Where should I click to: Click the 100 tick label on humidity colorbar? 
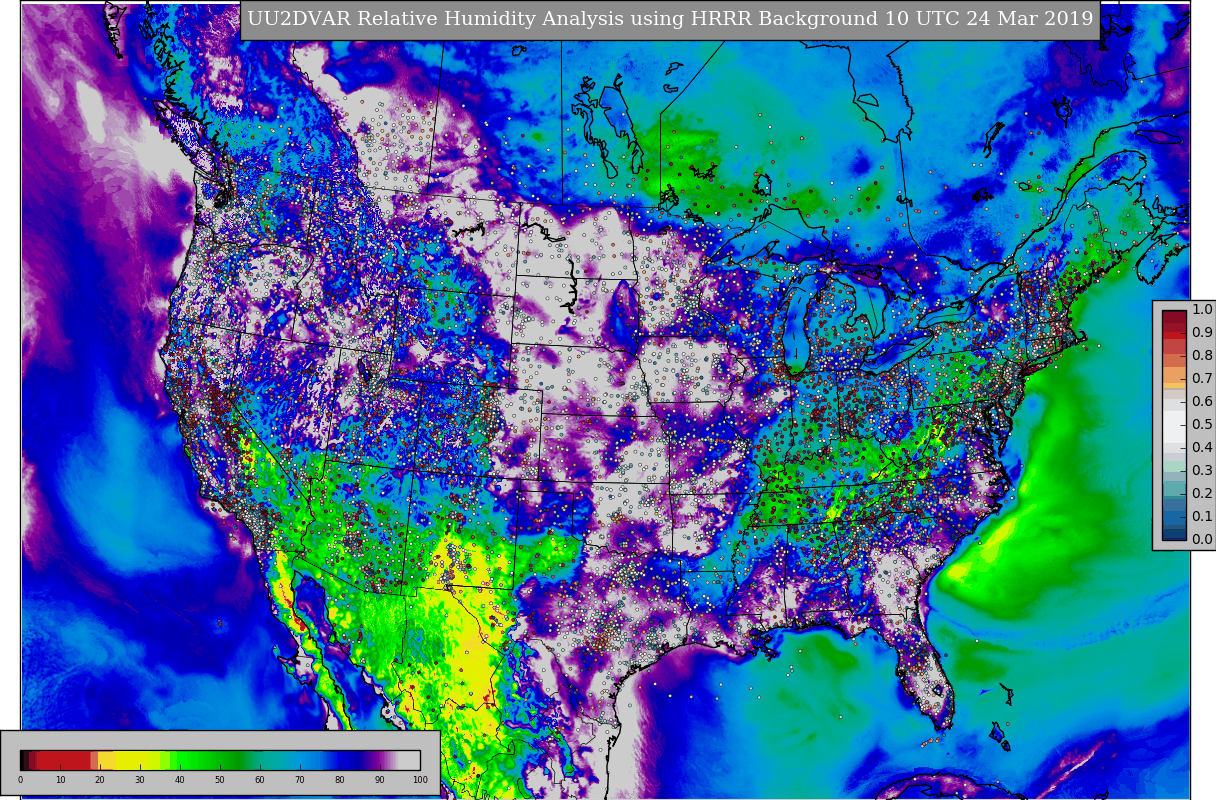pos(420,780)
